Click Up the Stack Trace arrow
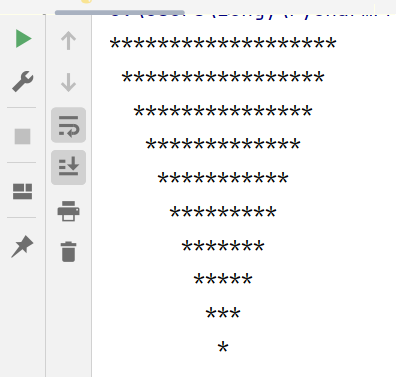 pyautogui.click(x=68, y=41)
